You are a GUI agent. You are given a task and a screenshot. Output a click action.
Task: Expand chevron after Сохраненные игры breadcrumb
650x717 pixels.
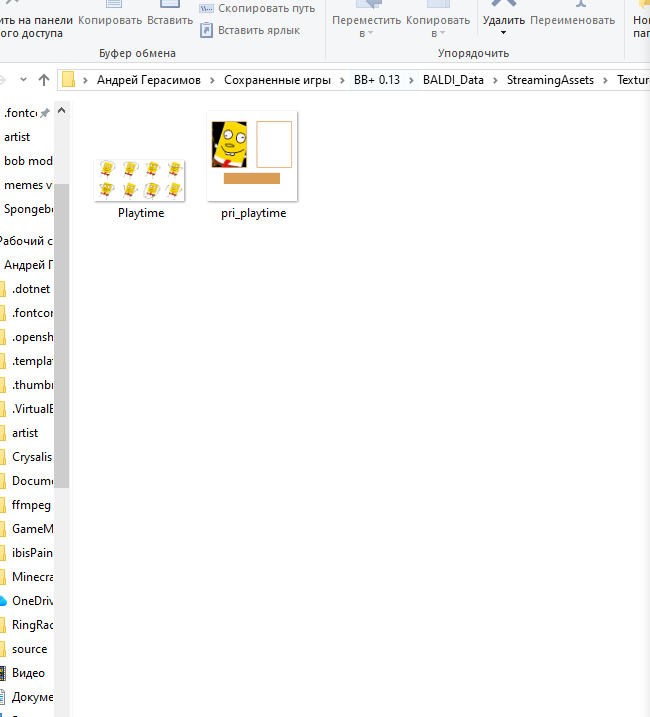pyautogui.click(x=342, y=80)
